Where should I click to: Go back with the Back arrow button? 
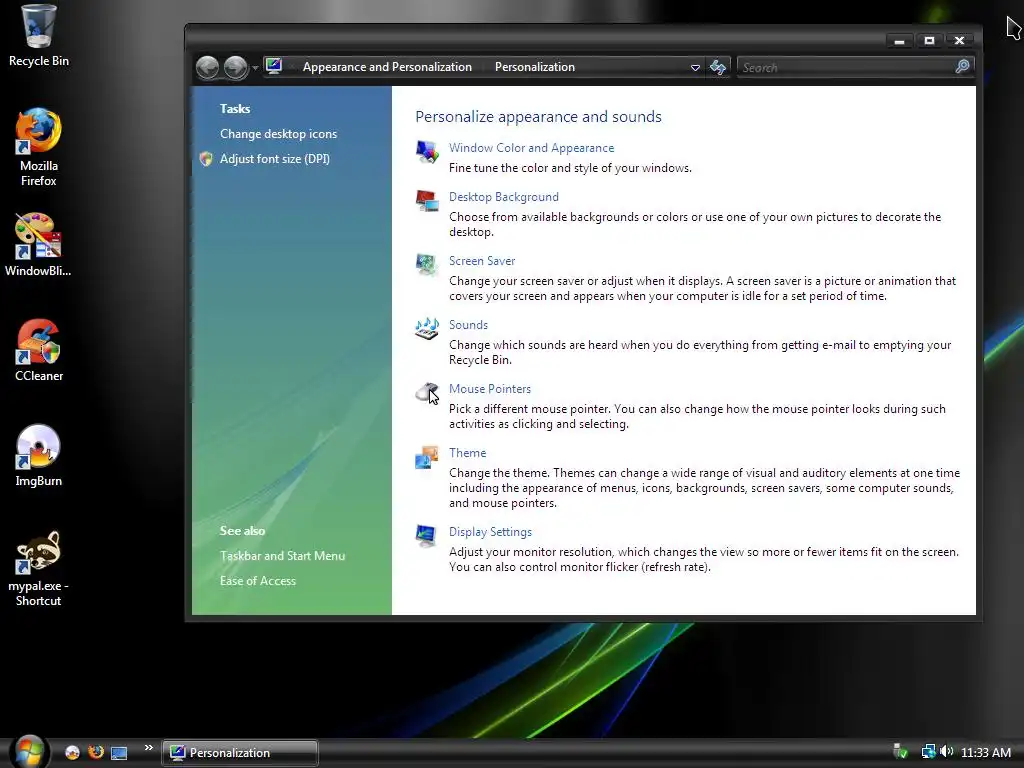coord(208,67)
